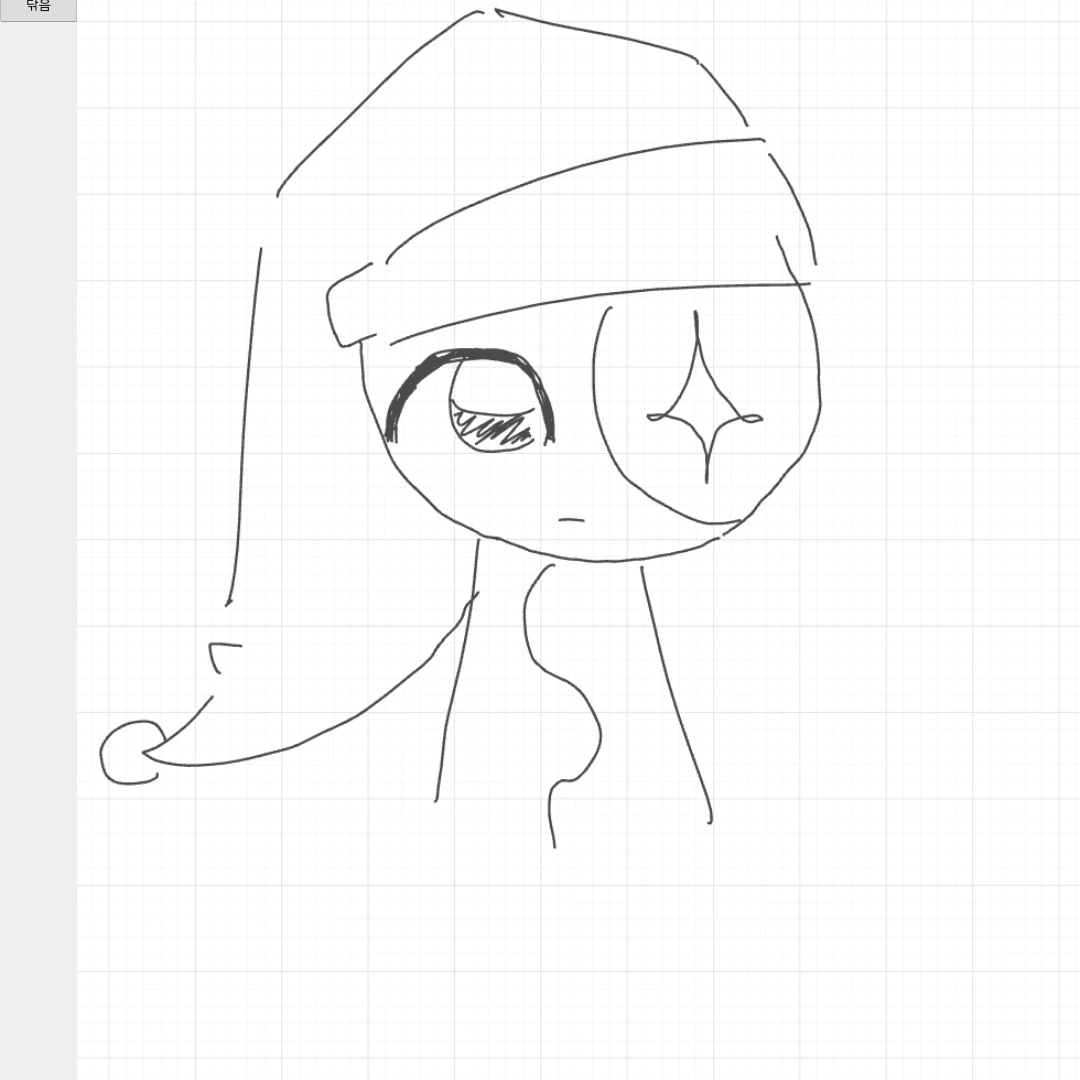Click the long vertical left edge of the hat

pos(245,427)
